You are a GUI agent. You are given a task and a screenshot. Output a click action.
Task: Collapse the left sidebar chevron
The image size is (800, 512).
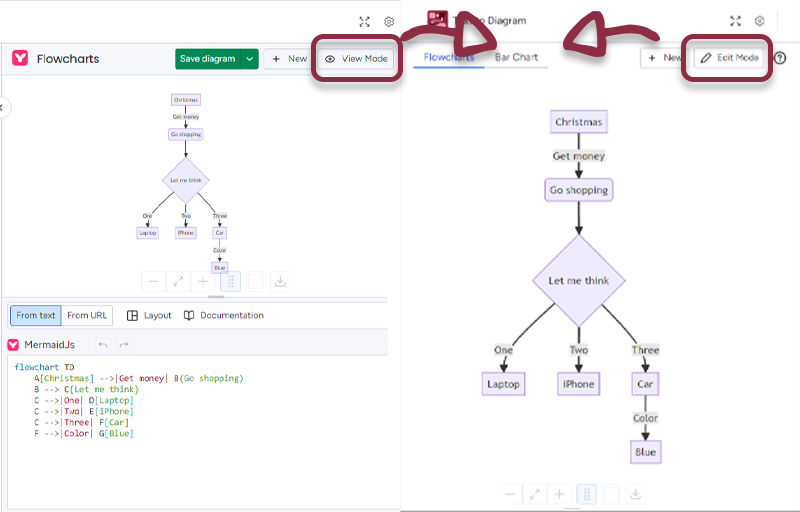point(3,107)
